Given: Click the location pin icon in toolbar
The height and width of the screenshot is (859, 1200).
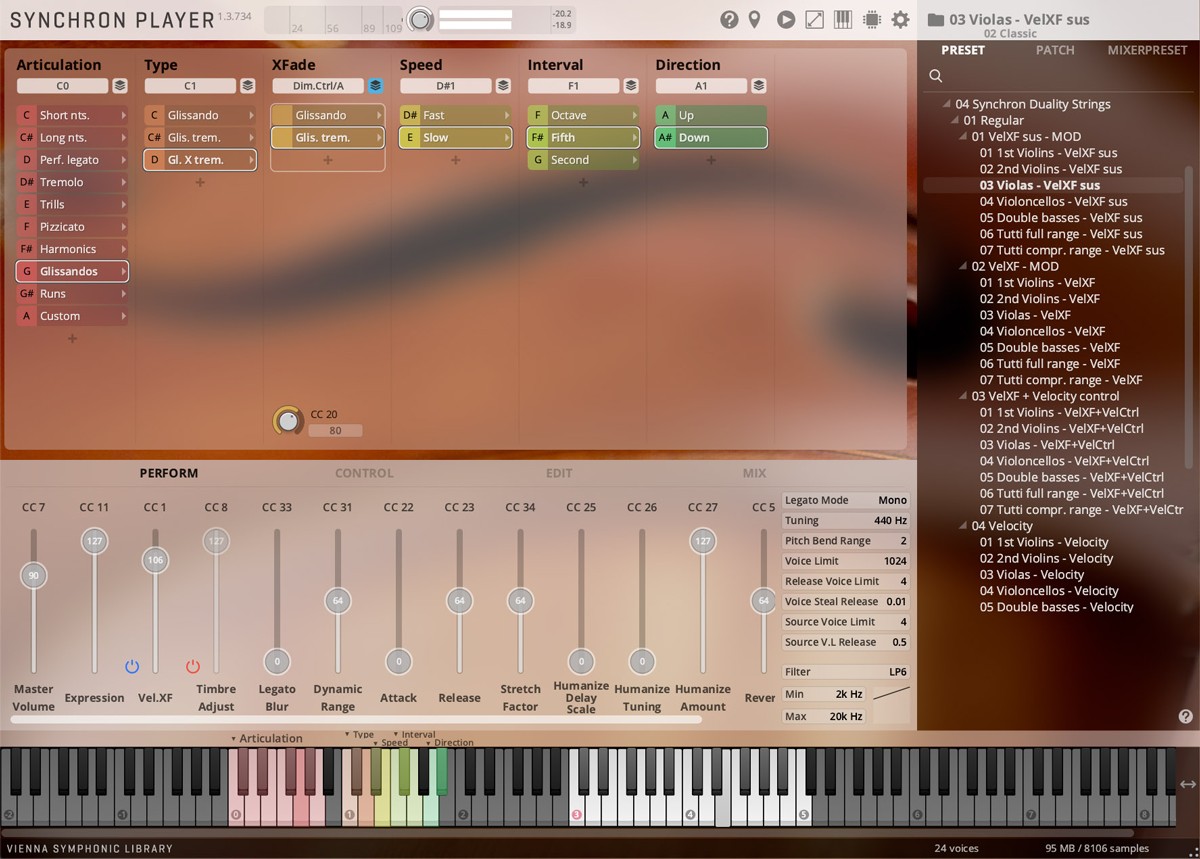Looking at the screenshot, I should (756, 18).
